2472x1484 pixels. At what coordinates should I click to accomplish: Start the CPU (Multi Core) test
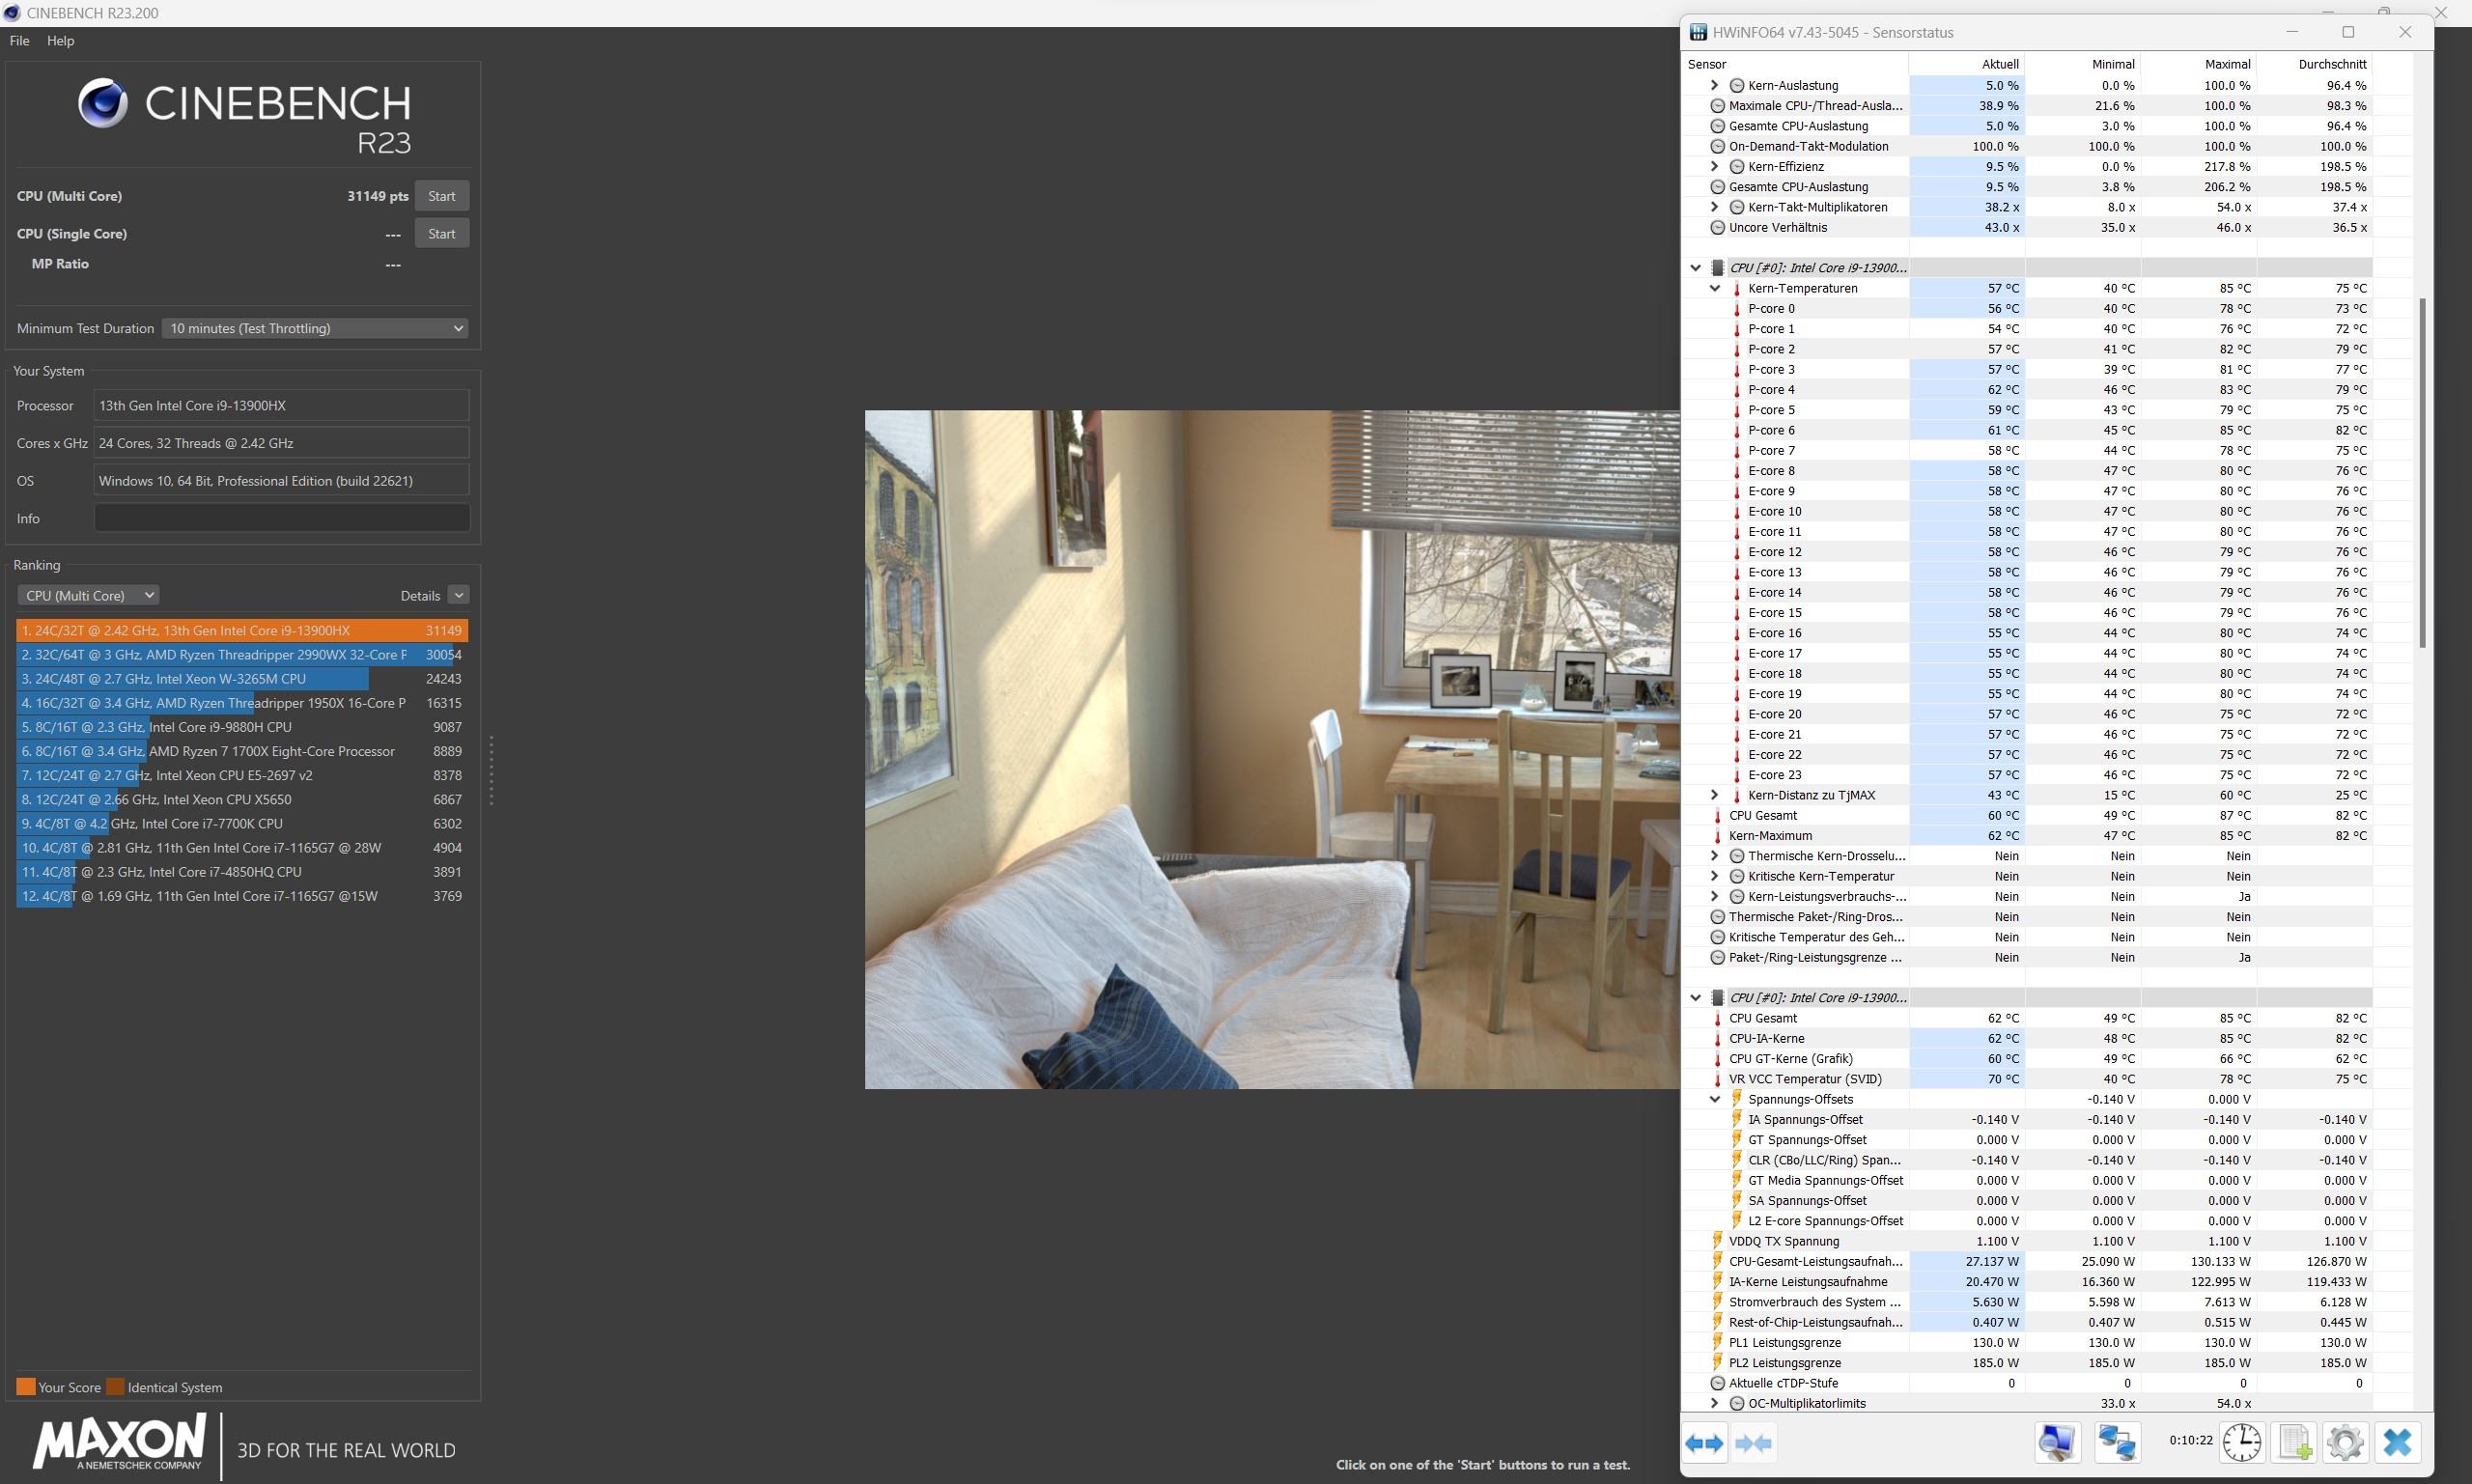(441, 196)
